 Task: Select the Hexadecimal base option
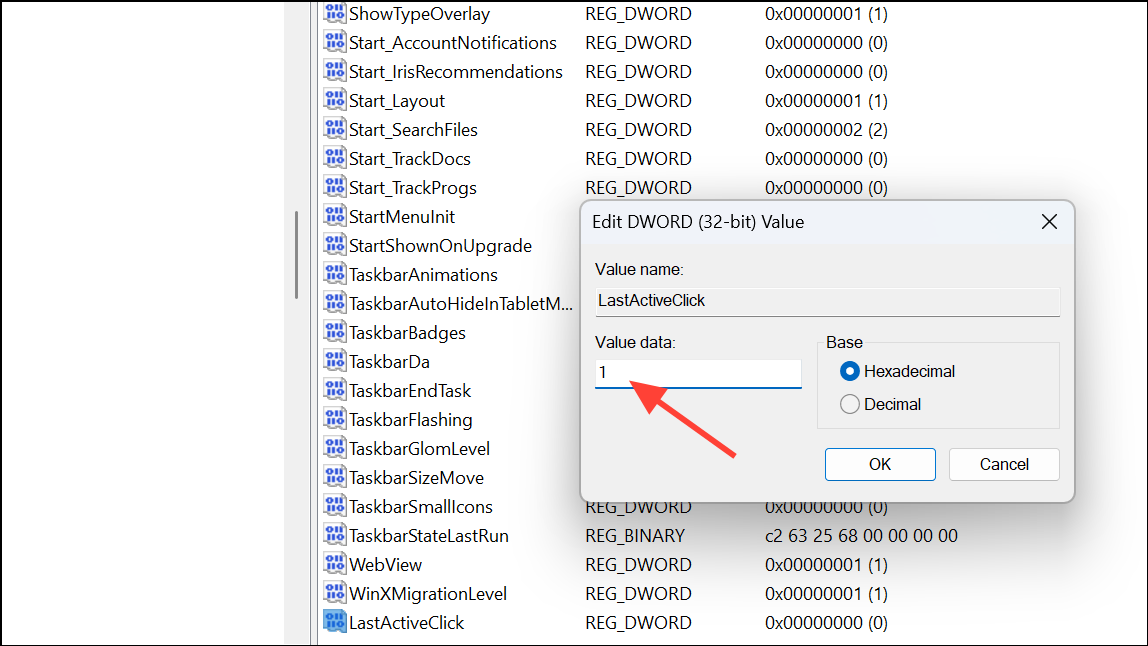850,371
